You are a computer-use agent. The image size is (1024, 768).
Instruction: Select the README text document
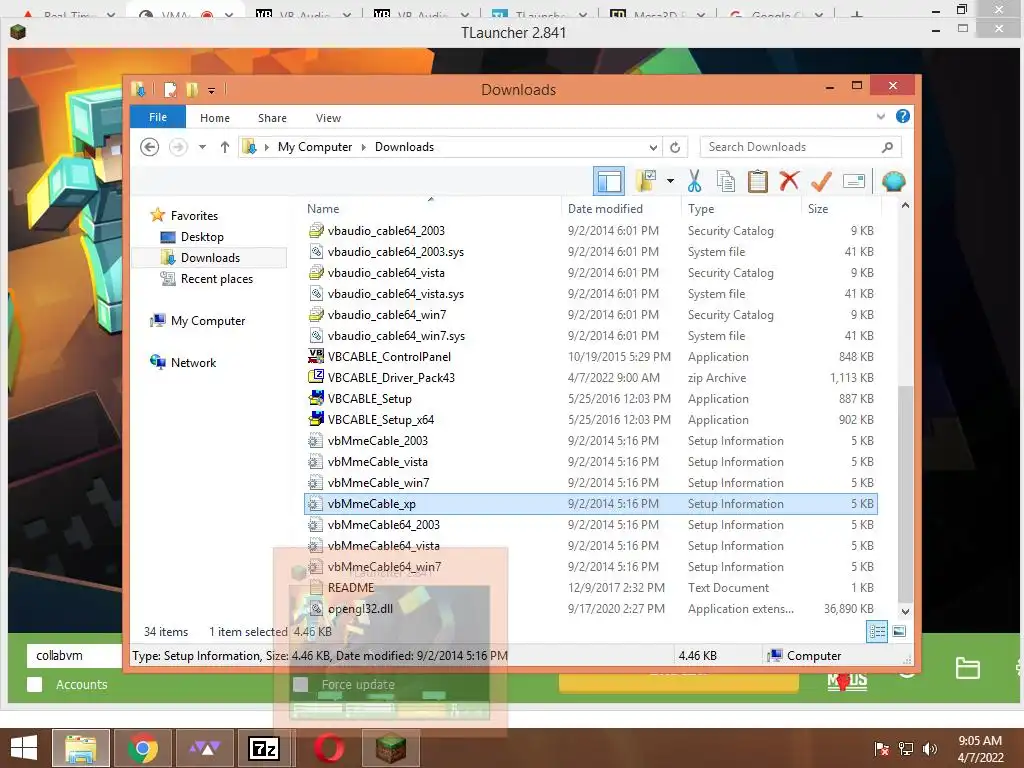click(x=590, y=588)
